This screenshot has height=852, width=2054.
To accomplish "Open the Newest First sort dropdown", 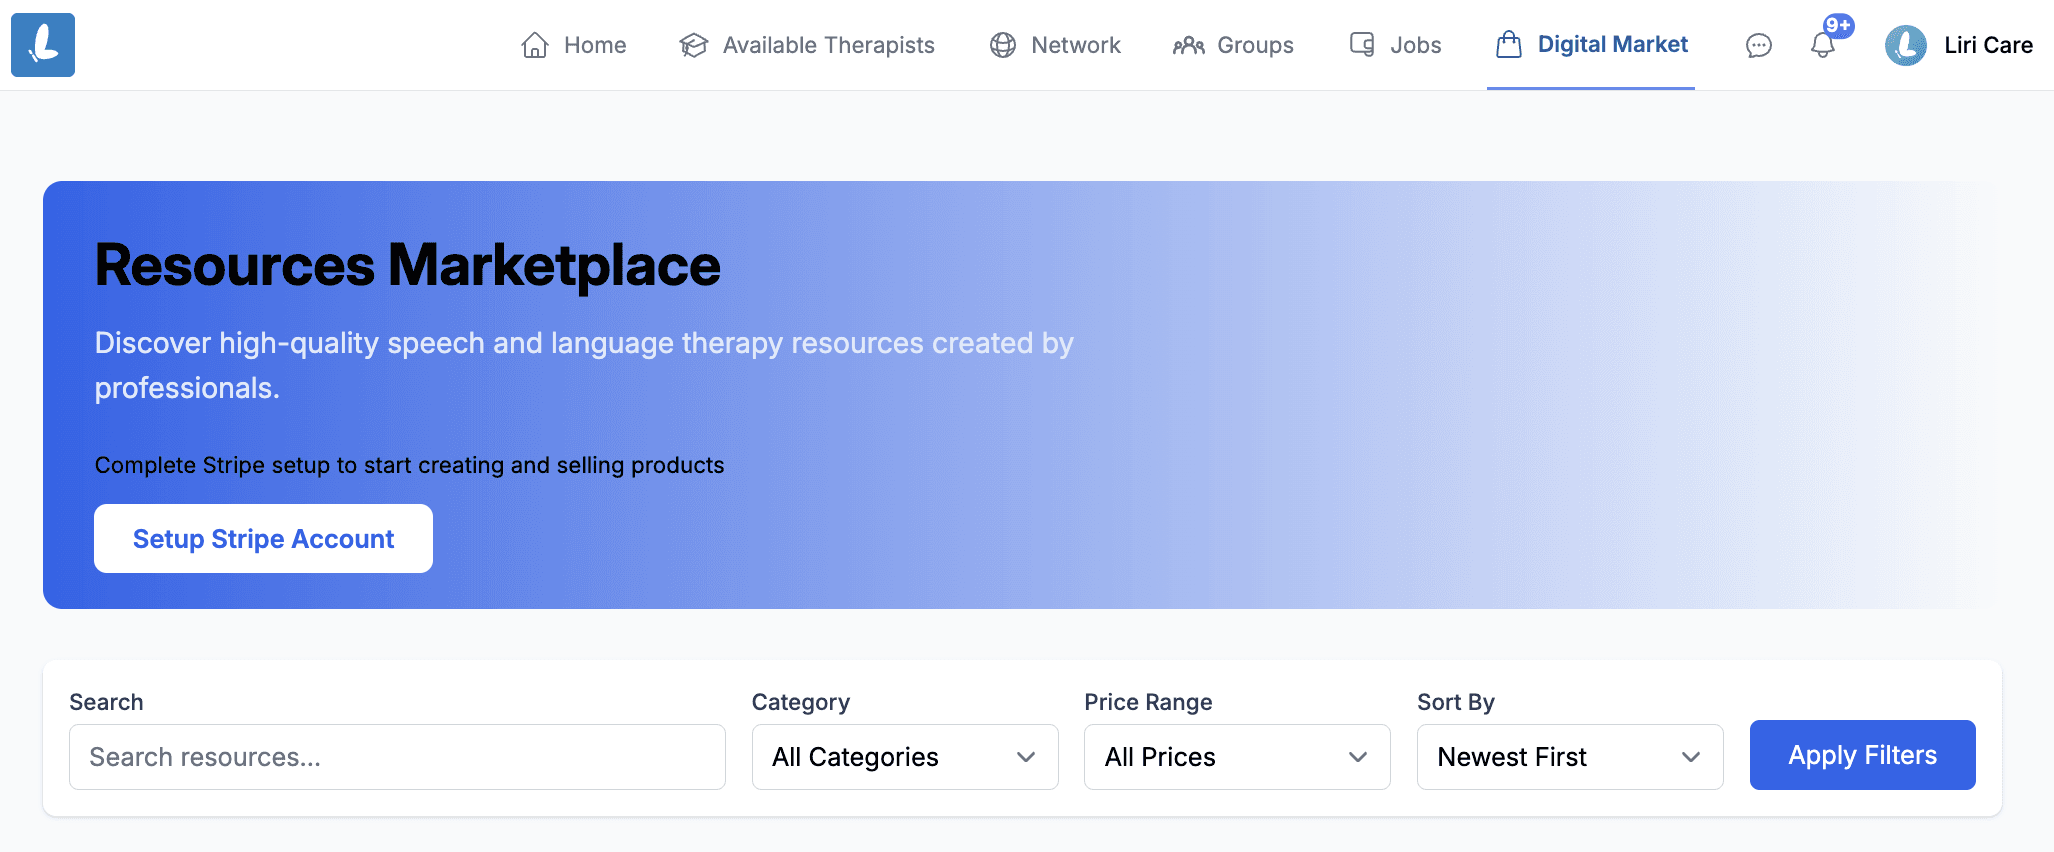I will (1570, 757).
